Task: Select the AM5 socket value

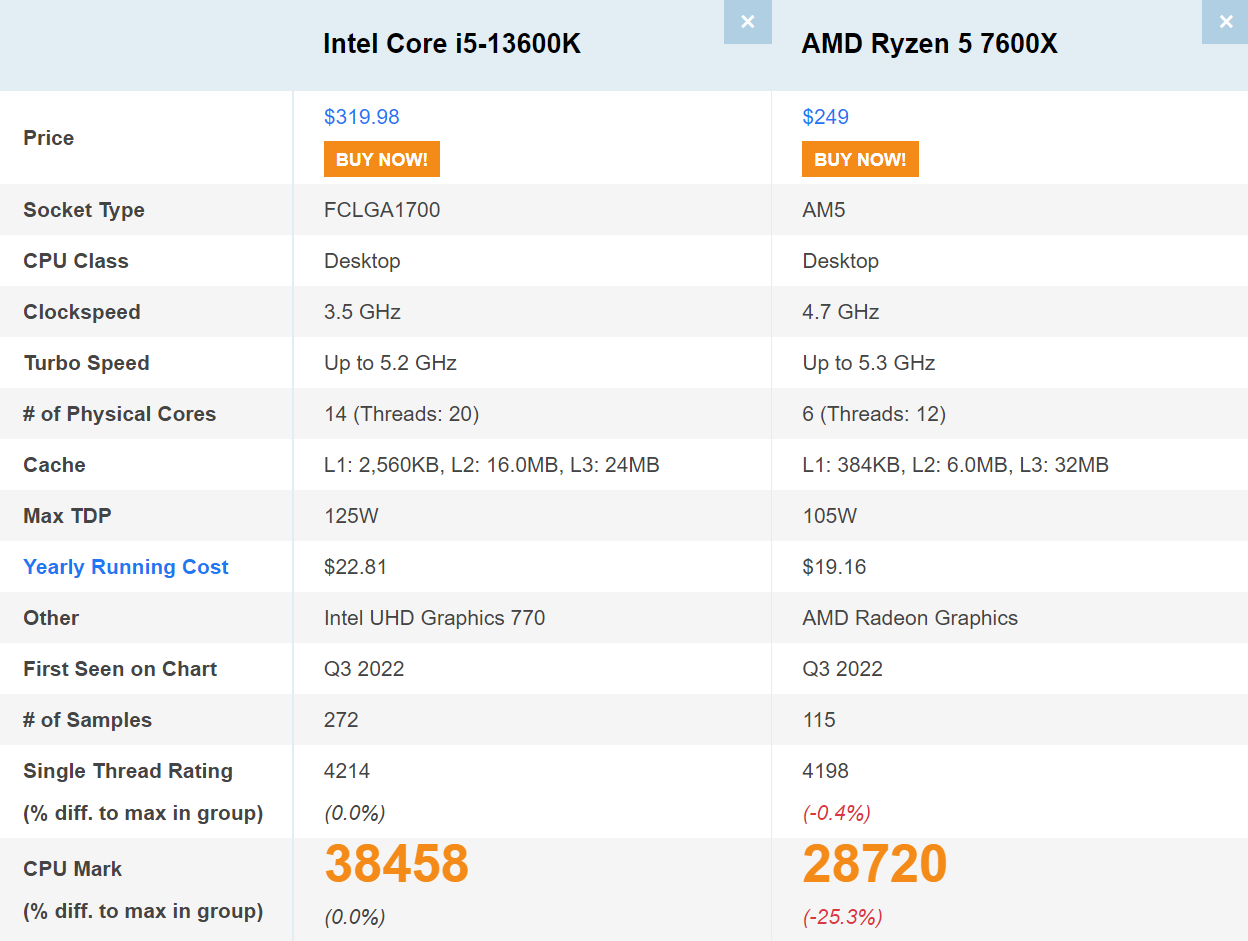Action: (824, 210)
